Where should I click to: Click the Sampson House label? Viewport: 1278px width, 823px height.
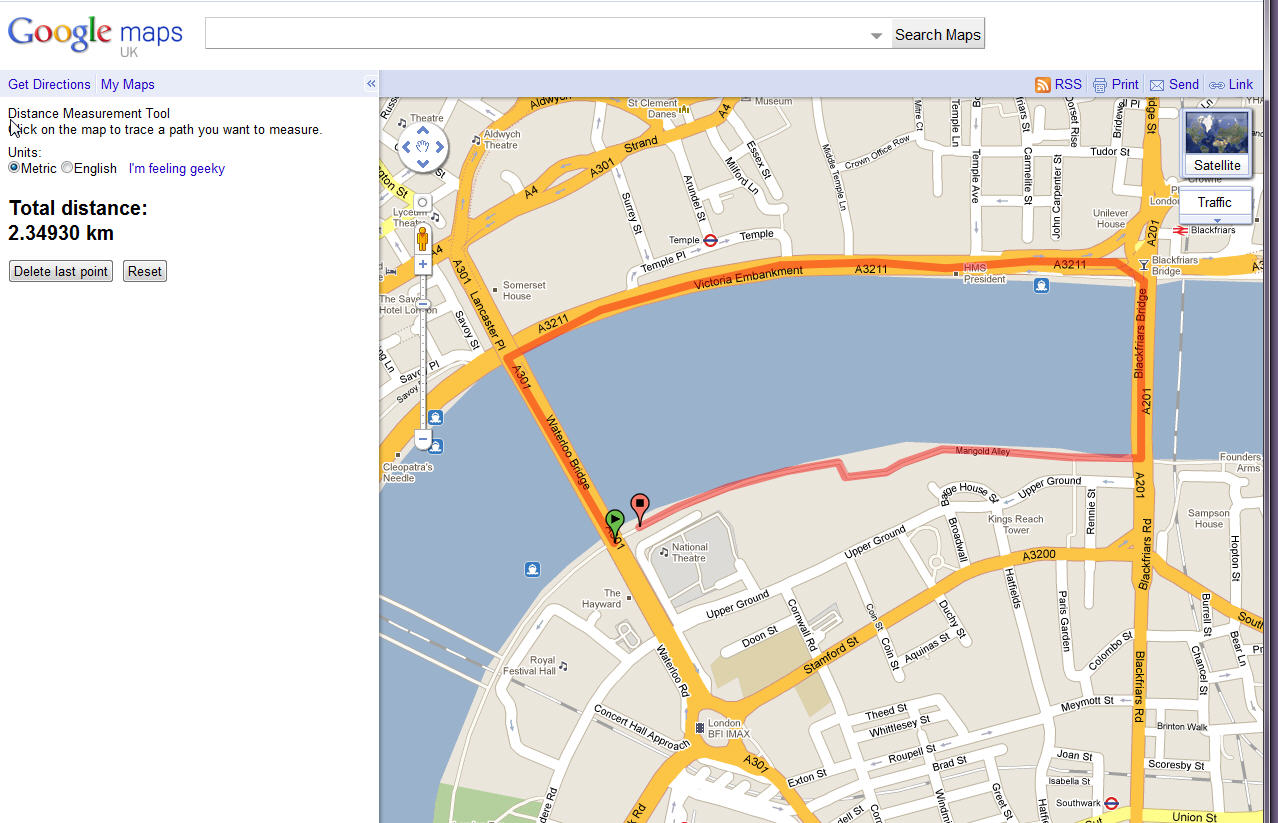pos(1208,518)
